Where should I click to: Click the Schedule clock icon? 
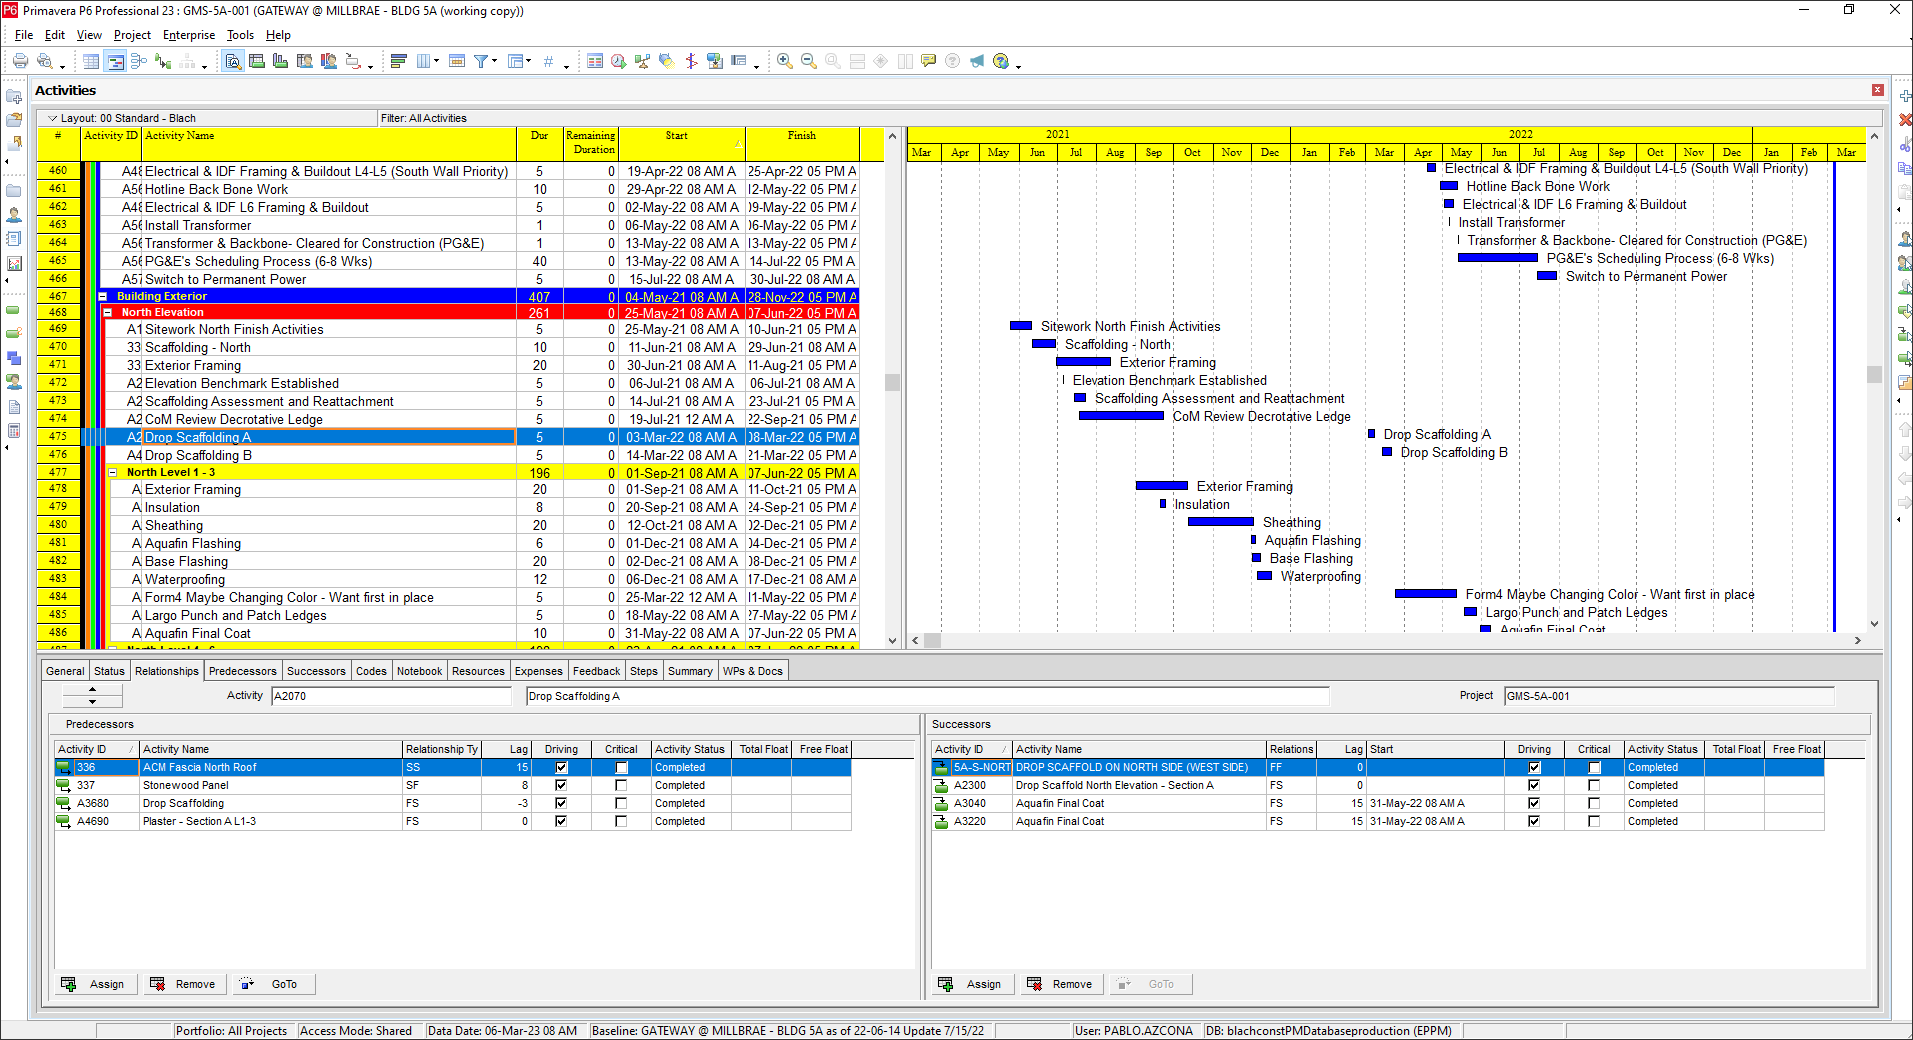619,61
